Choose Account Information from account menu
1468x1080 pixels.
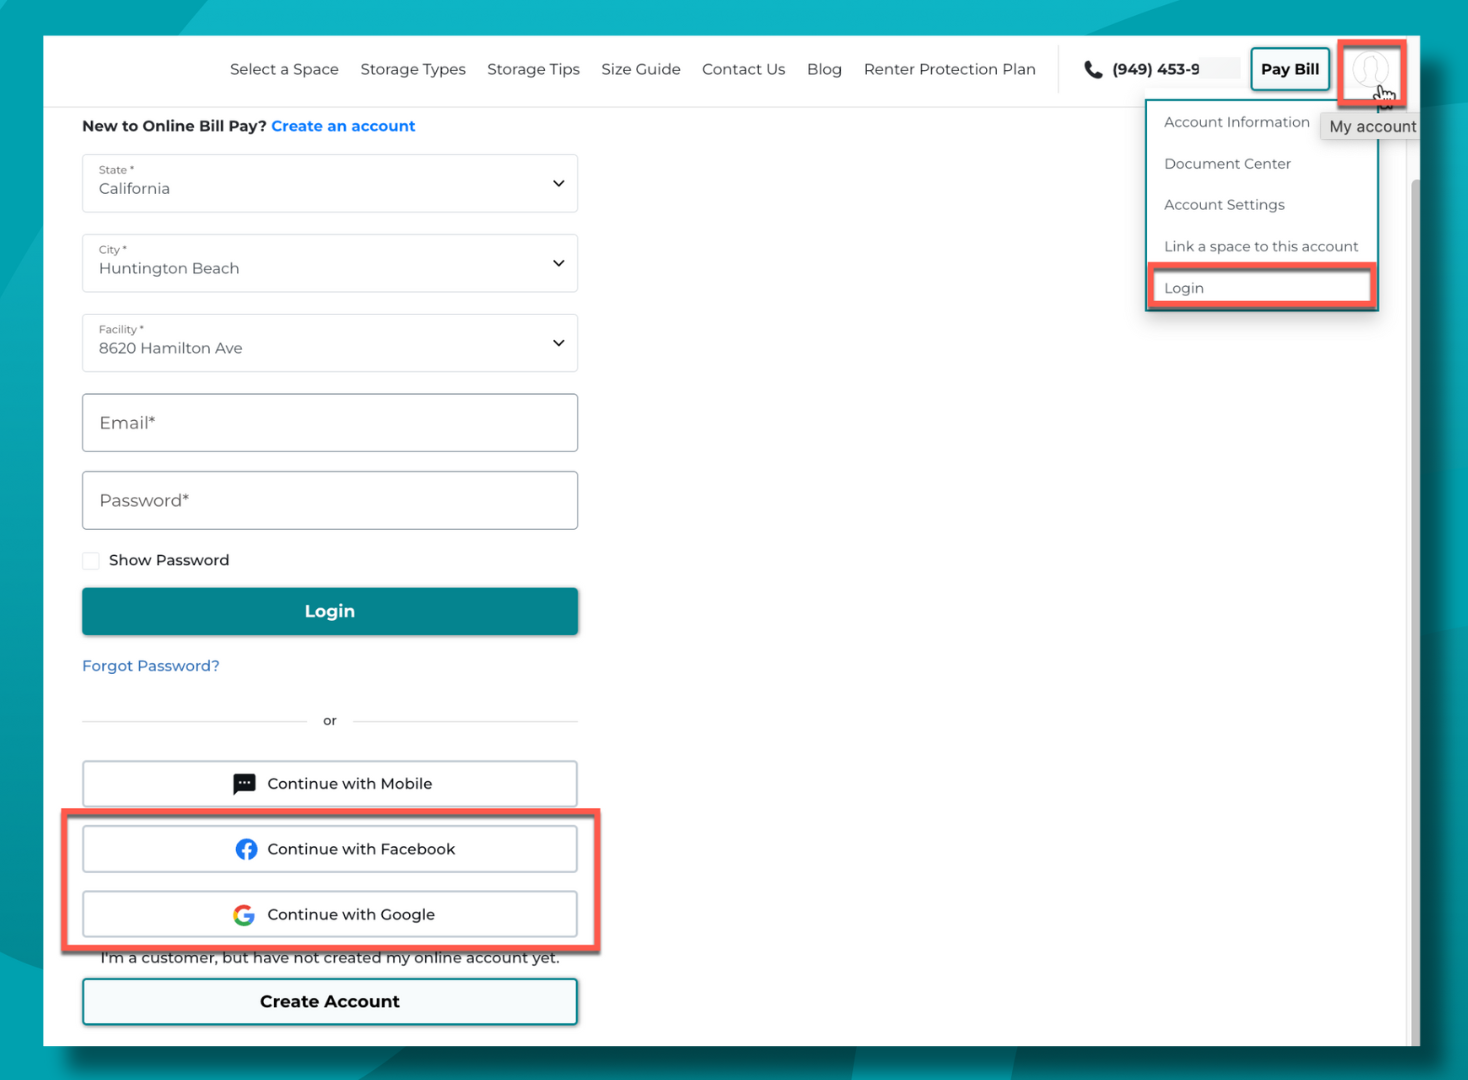click(1237, 122)
